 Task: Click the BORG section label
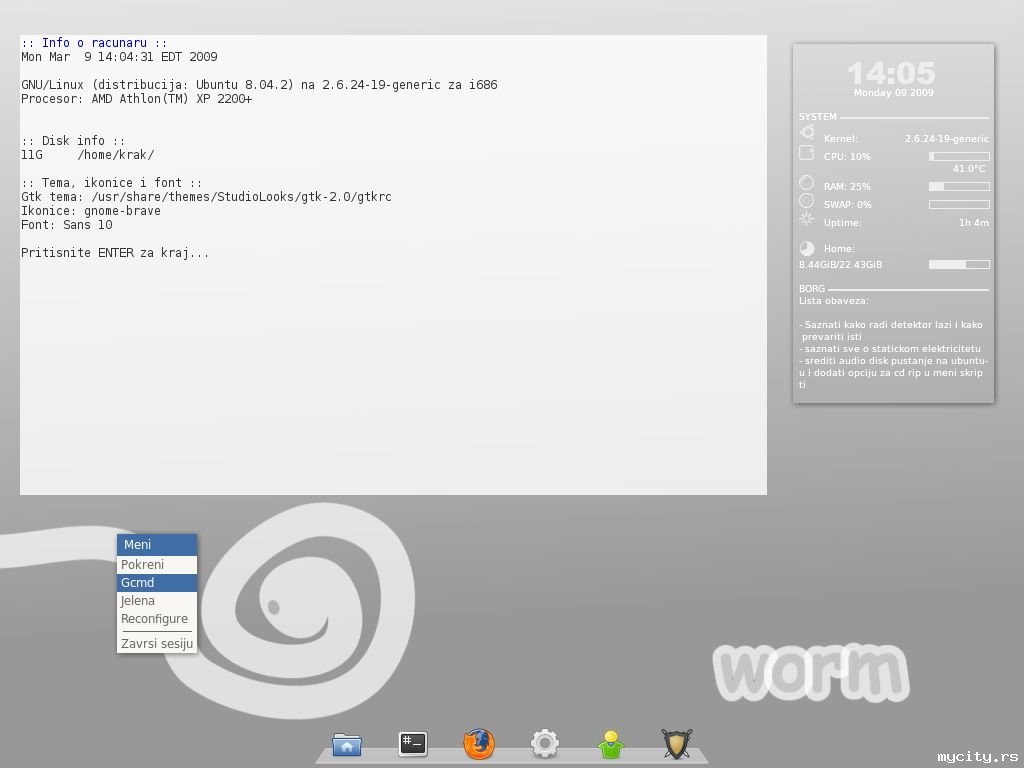click(x=812, y=289)
